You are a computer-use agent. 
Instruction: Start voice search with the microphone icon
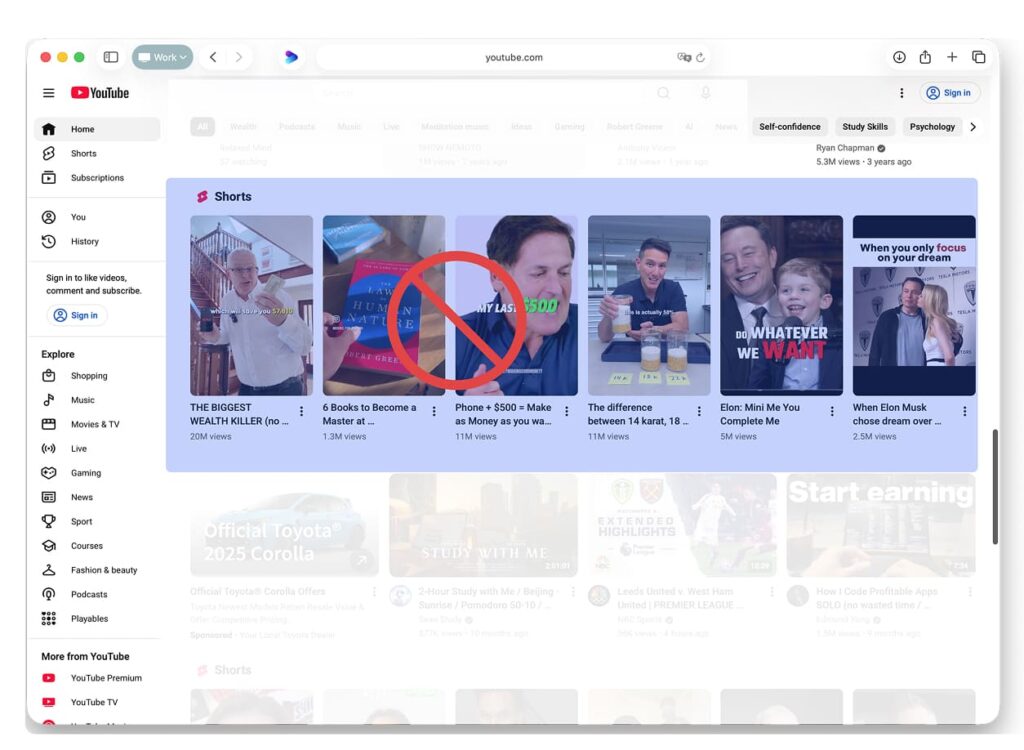click(705, 92)
